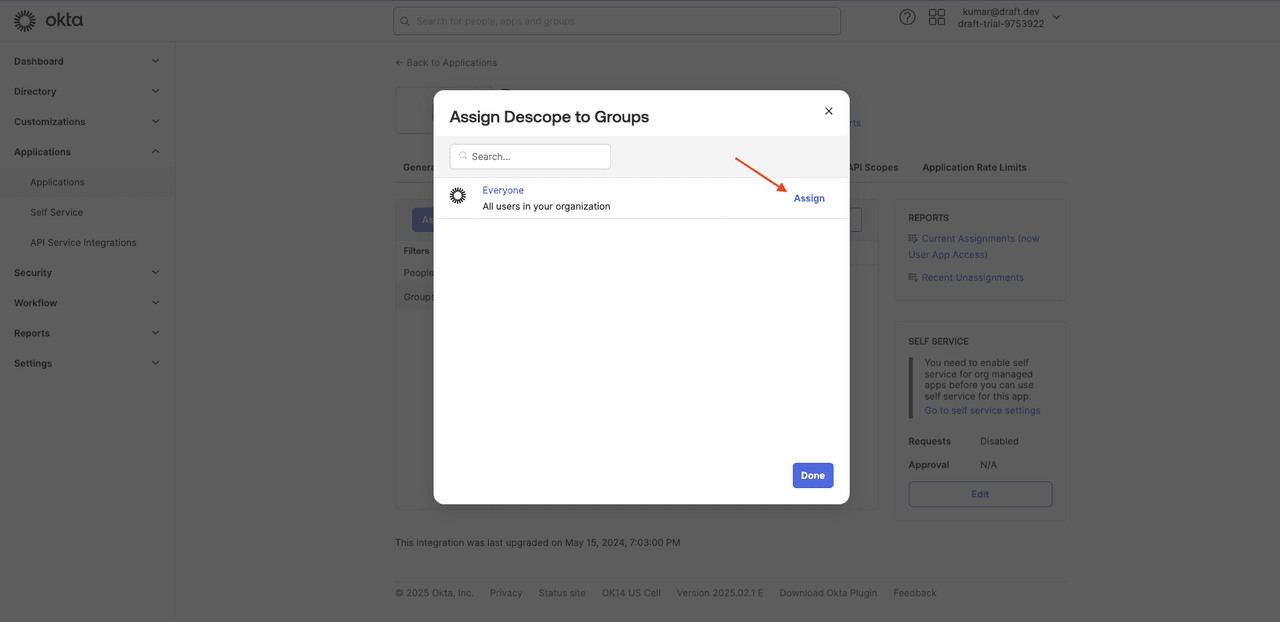Open the help question mark icon
This screenshot has width=1280, height=622.
click(x=906, y=16)
